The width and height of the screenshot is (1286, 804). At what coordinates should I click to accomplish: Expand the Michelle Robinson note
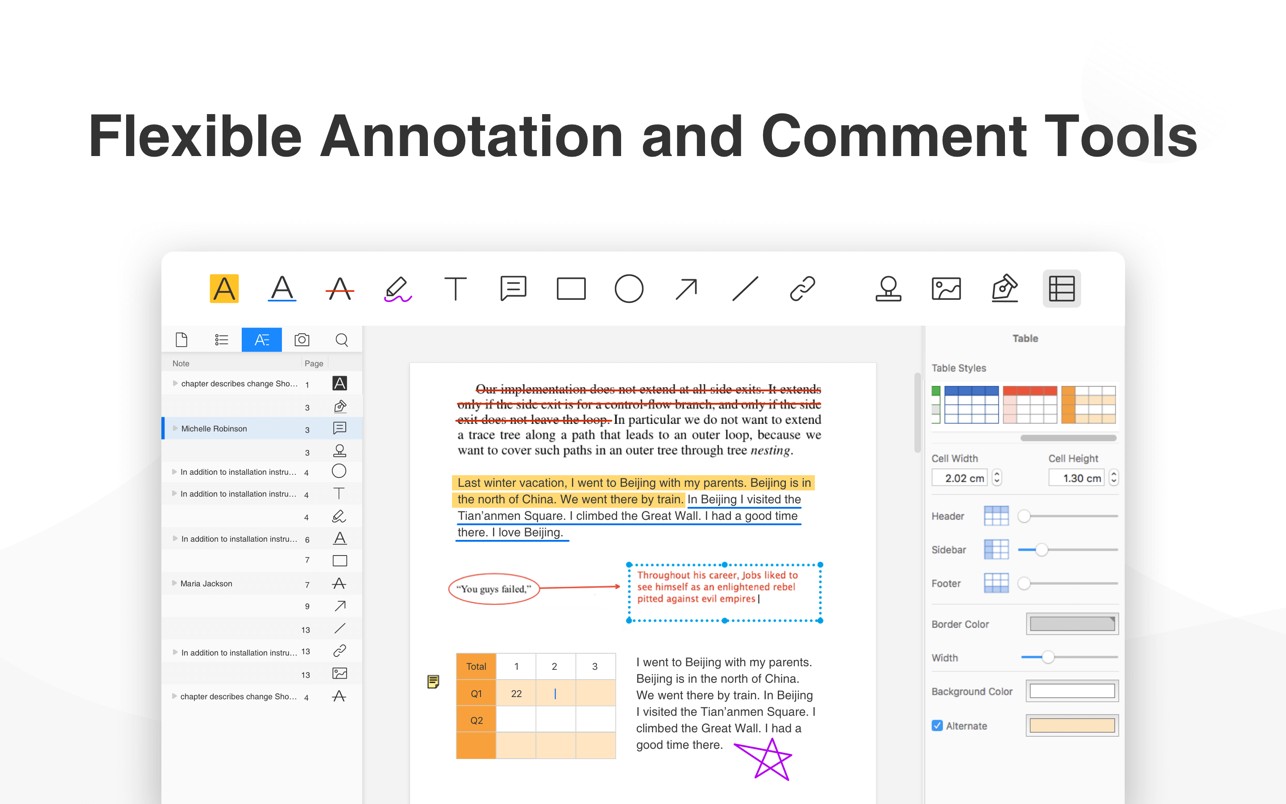(x=175, y=429)
